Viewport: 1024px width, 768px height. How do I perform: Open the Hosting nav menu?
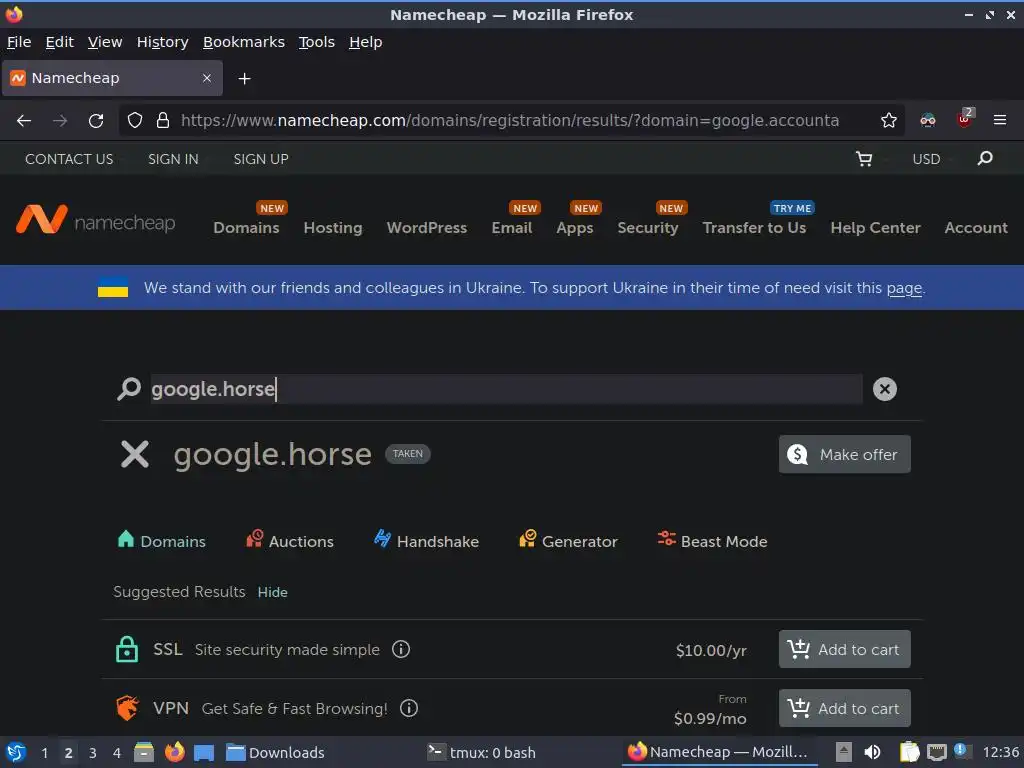(333, 227)
